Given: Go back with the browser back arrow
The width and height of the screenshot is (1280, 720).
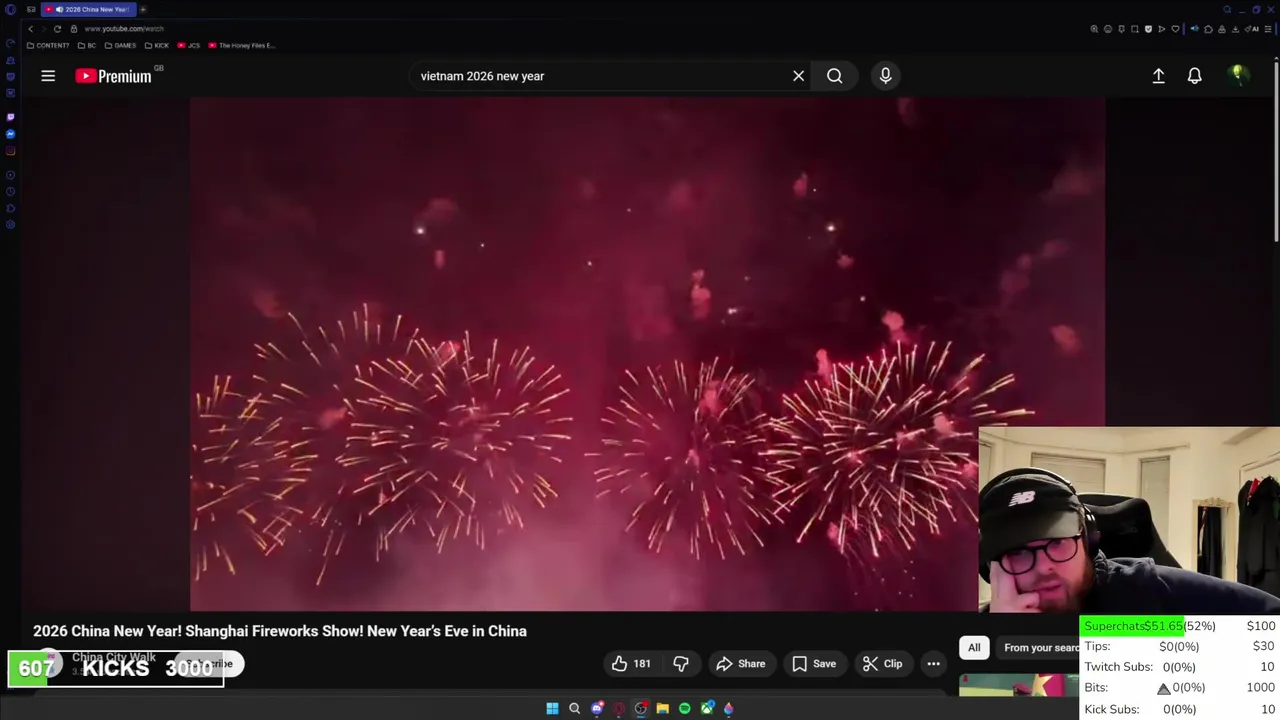Looking at the screenshot, I should click(31, 29).
